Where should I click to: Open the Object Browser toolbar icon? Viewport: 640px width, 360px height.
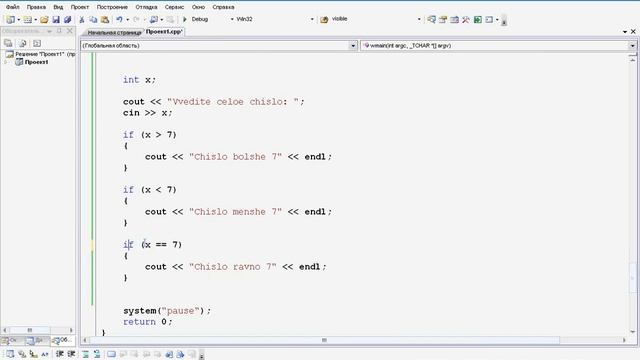(454, 19)
